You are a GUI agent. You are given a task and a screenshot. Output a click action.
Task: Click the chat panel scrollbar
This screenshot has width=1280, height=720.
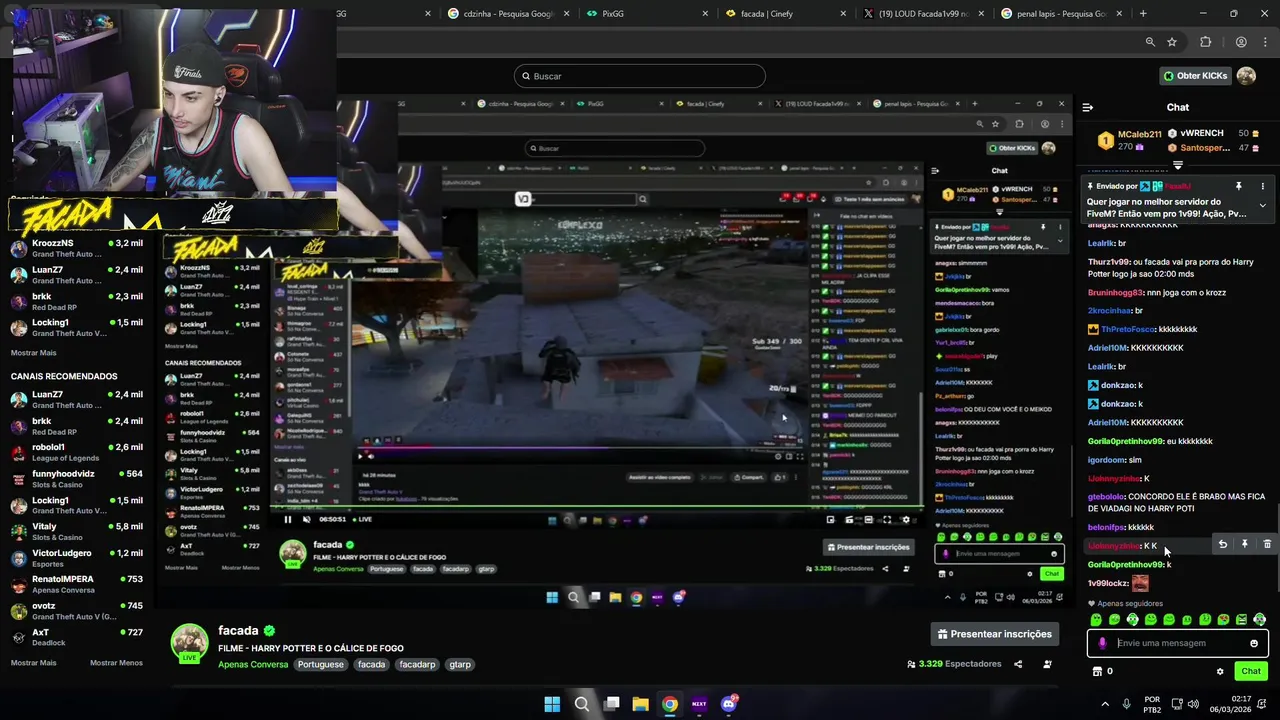click(x=1278, y=548)
